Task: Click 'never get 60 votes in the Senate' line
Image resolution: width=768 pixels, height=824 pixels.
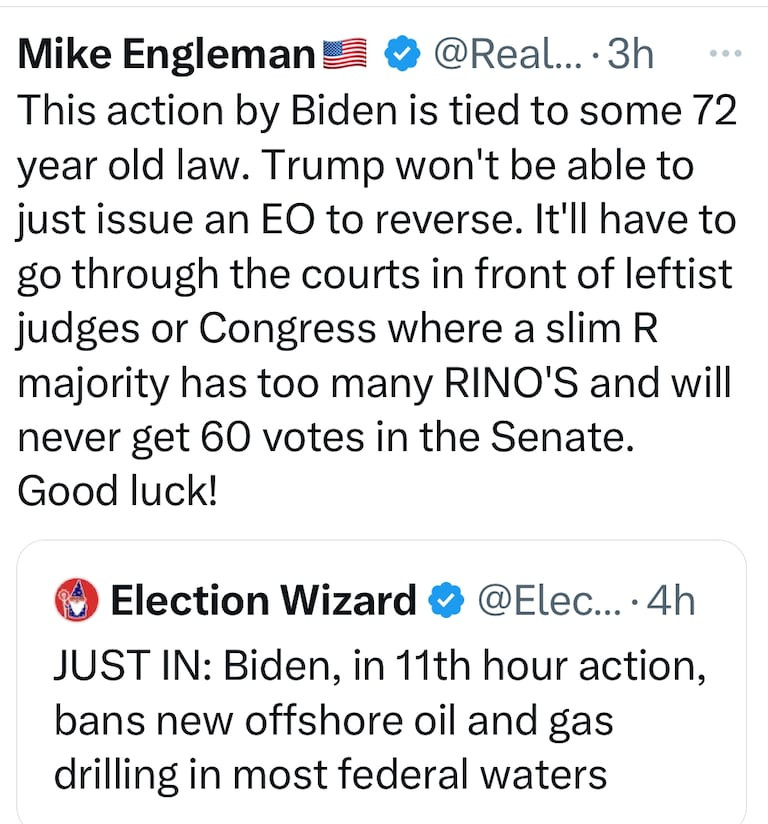Action: click(327, 439)
